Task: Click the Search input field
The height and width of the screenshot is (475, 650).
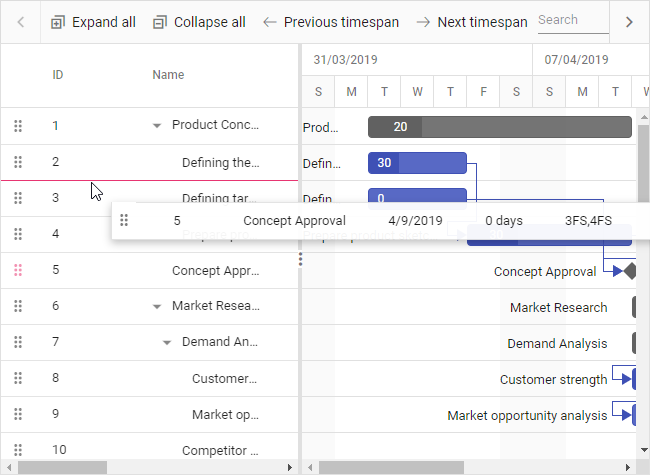Action: [570, 20]
